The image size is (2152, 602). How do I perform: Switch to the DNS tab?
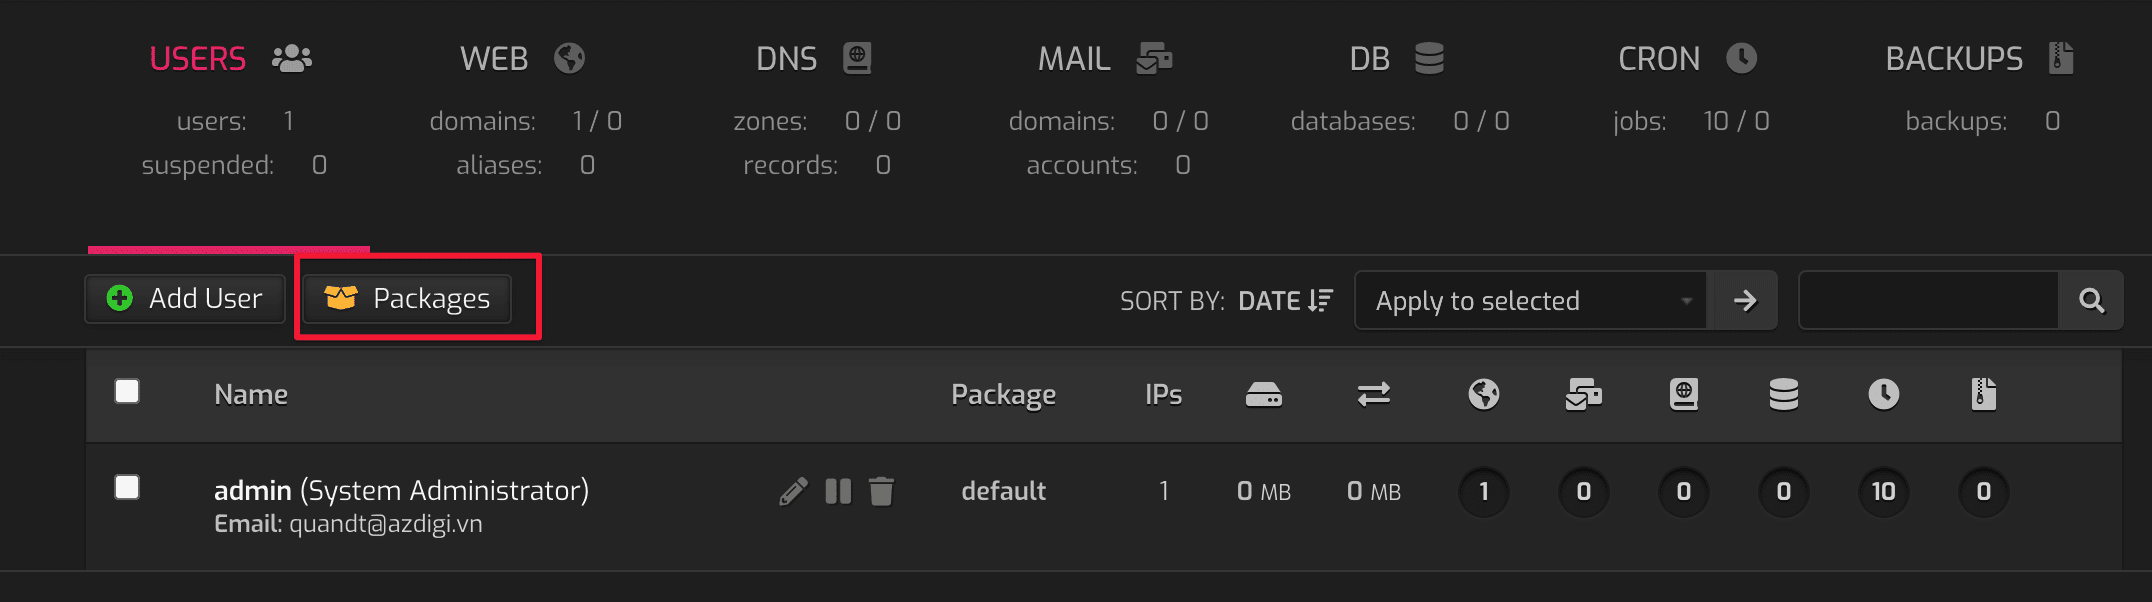(x=813, y=59)
